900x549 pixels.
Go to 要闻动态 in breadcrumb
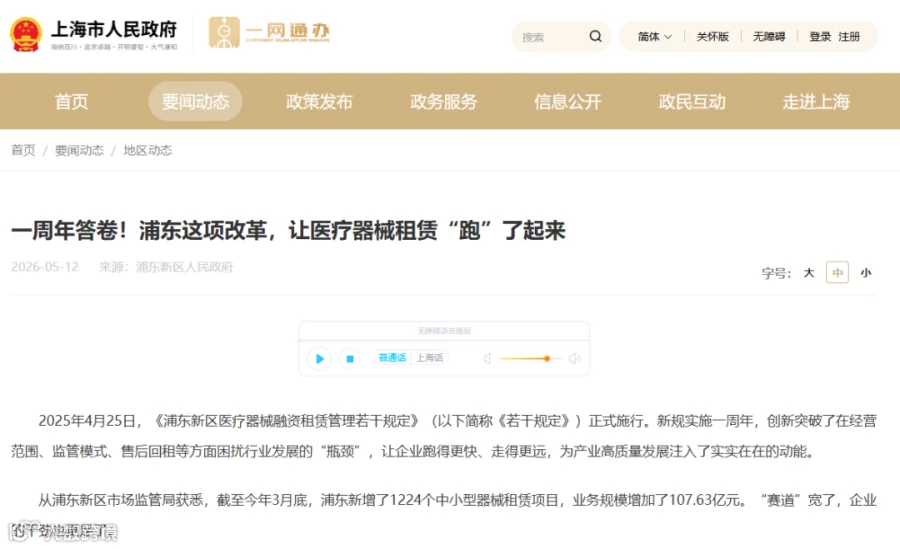[79, 150]
